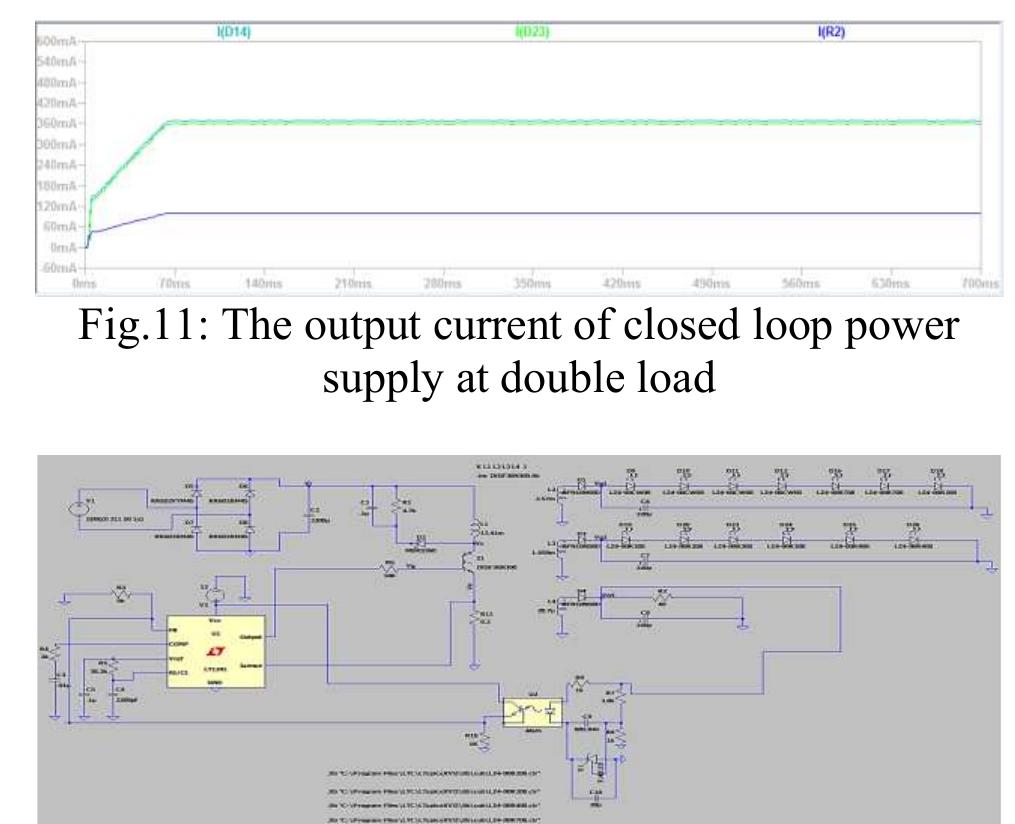Click the optocoupler U2 symbol
The height and width of the screenshot is (824, 1015).
[531, 711]
